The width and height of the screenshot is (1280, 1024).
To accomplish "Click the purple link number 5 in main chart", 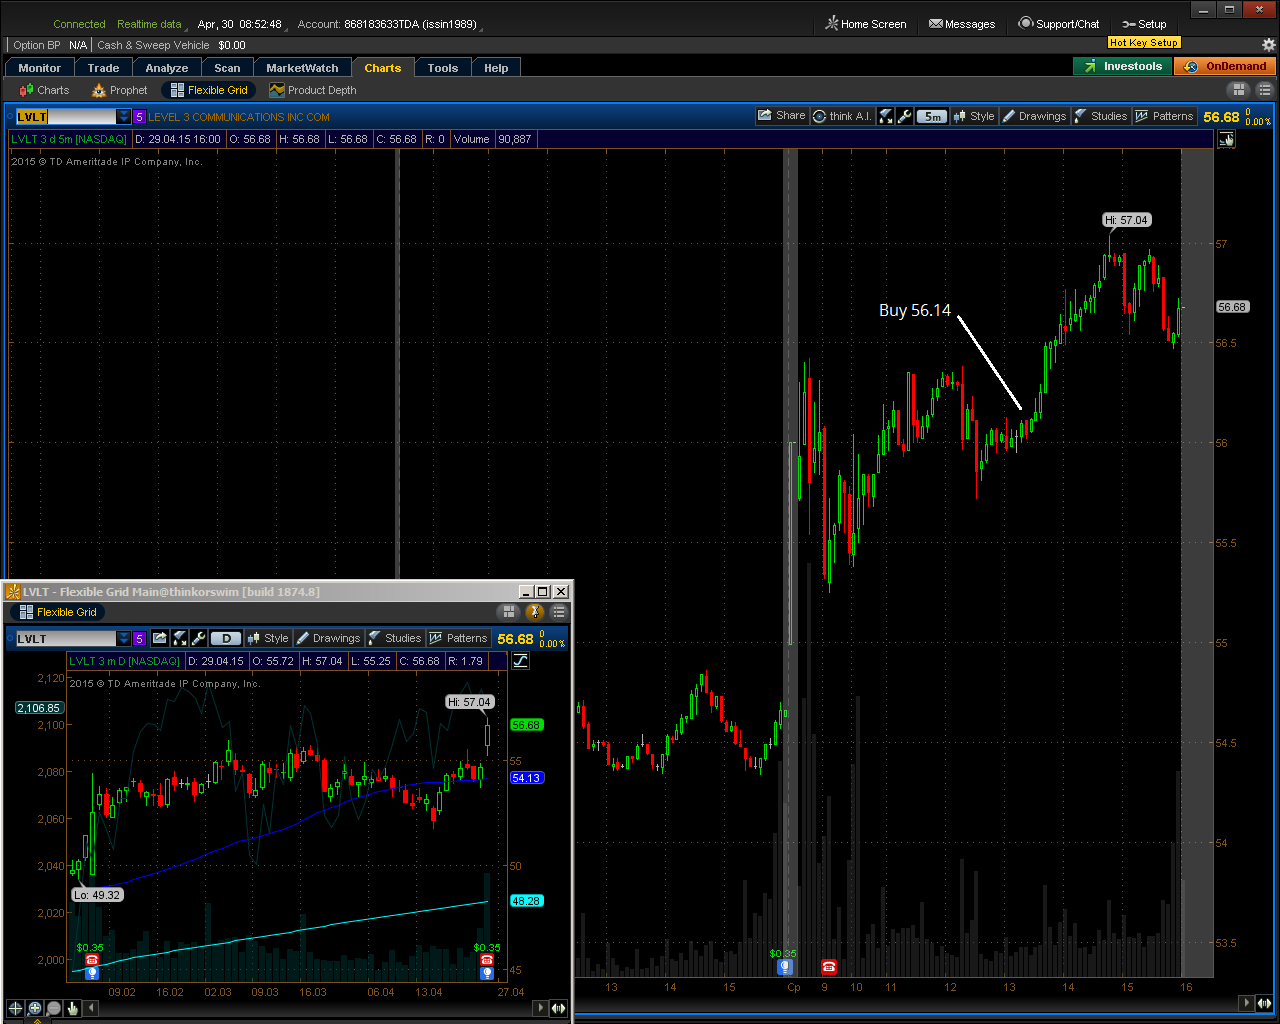I will click(139, 117).
